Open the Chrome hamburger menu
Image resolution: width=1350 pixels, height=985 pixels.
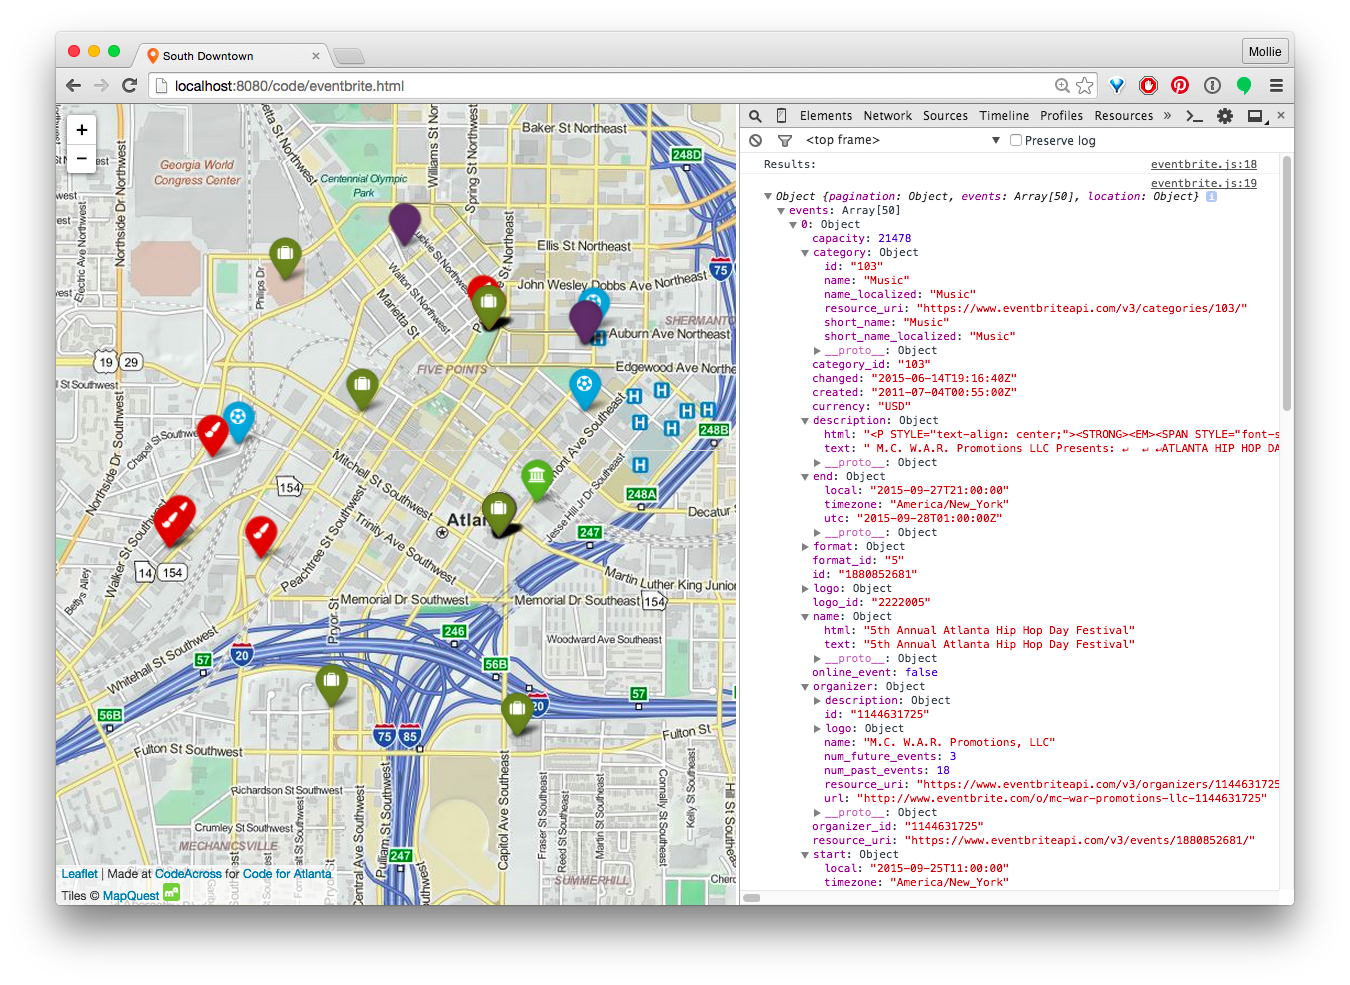click(1276, 86)
